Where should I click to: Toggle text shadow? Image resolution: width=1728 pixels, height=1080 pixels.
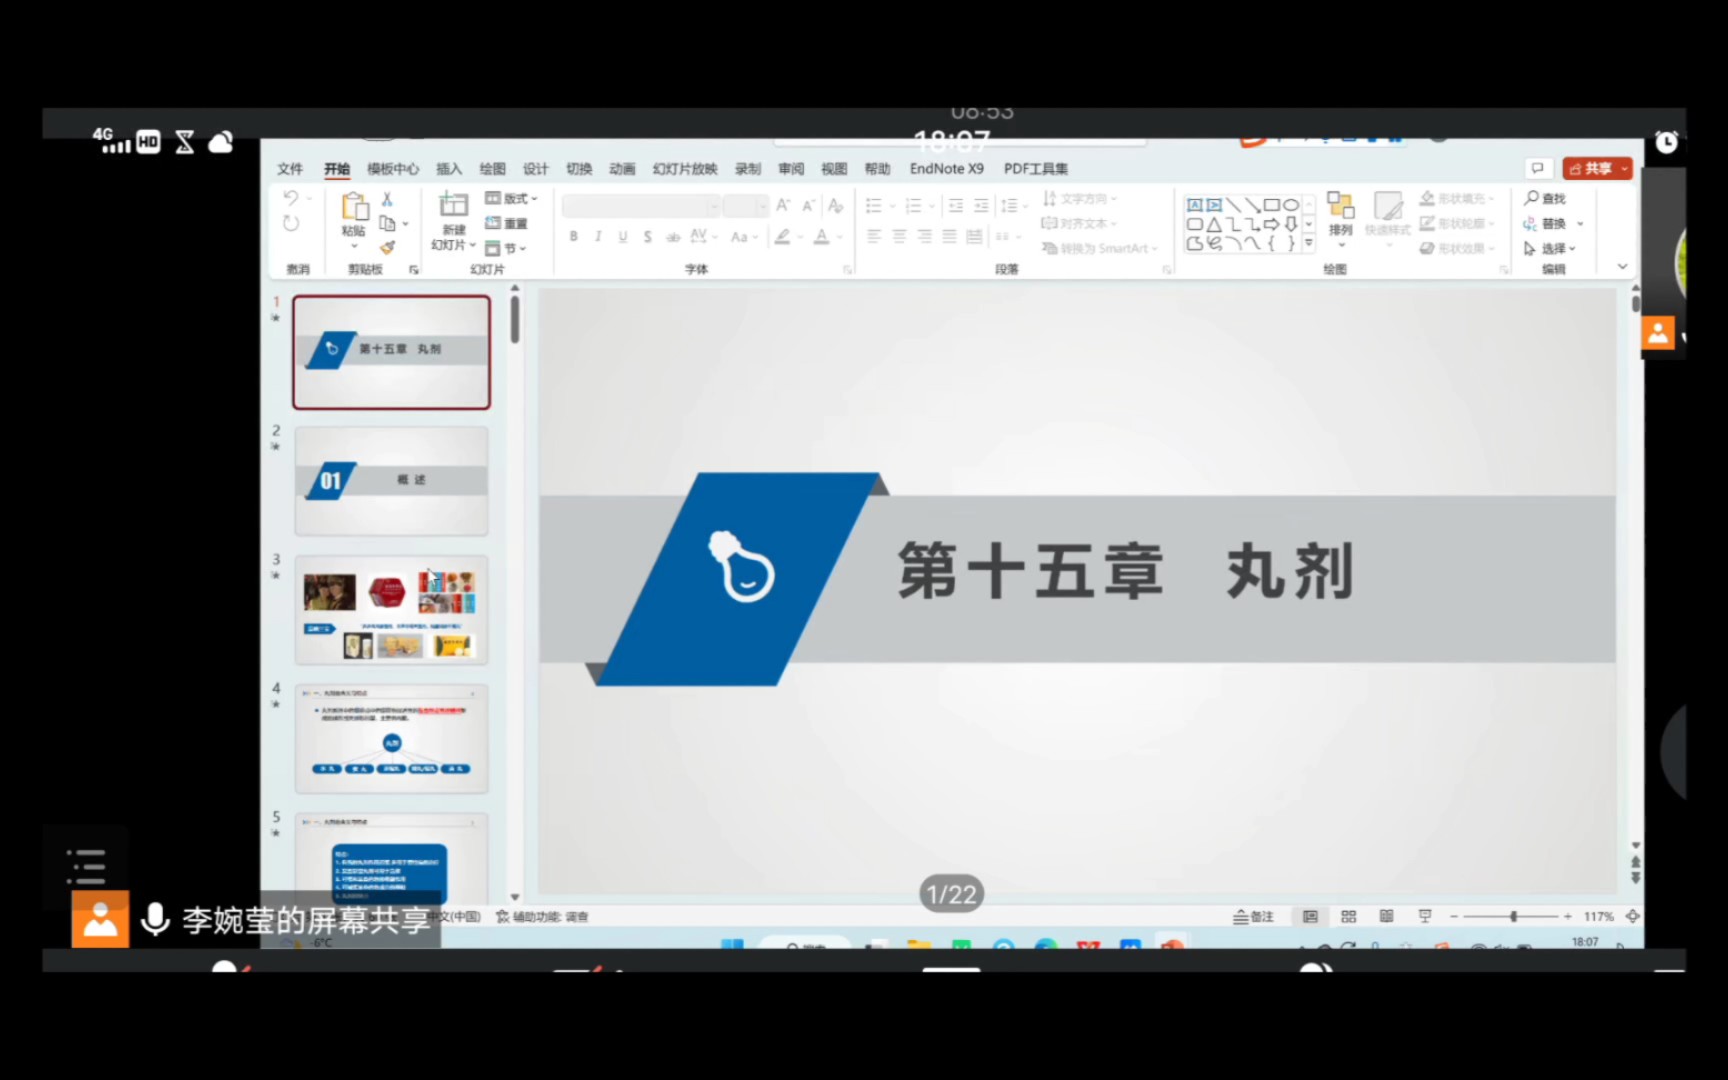[x=648, y=237]
